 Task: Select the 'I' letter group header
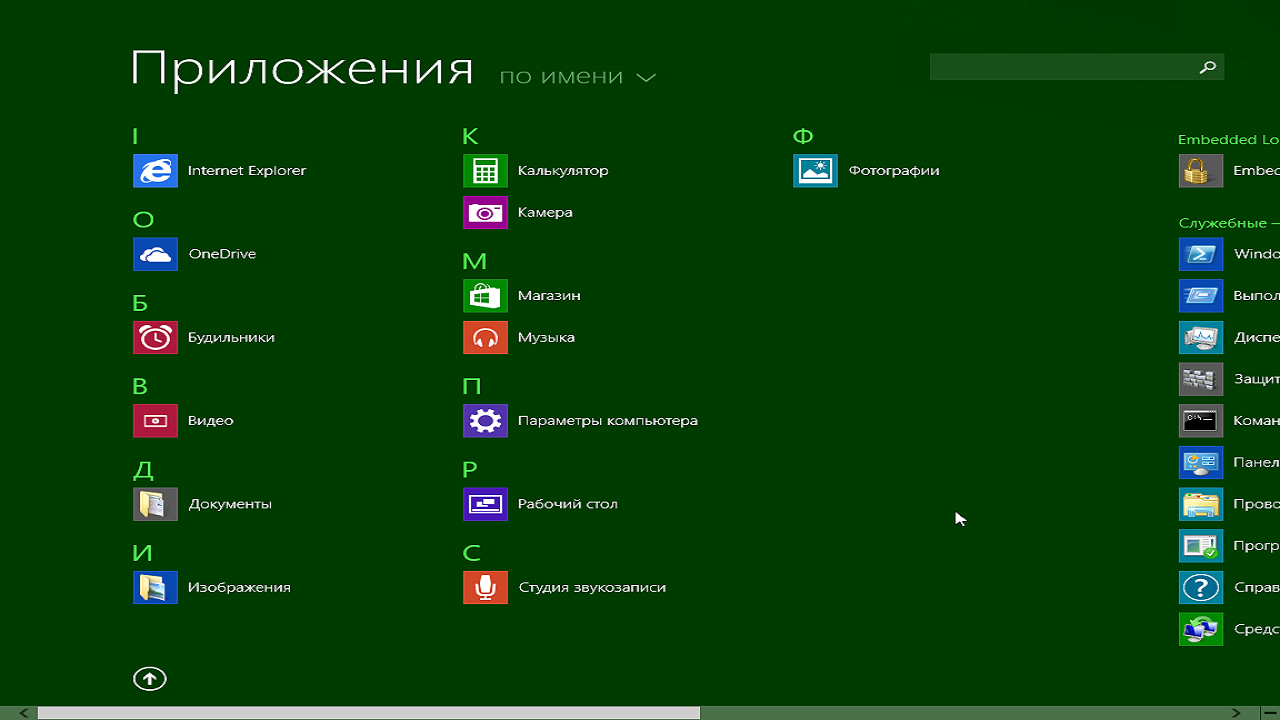[135, 137]
